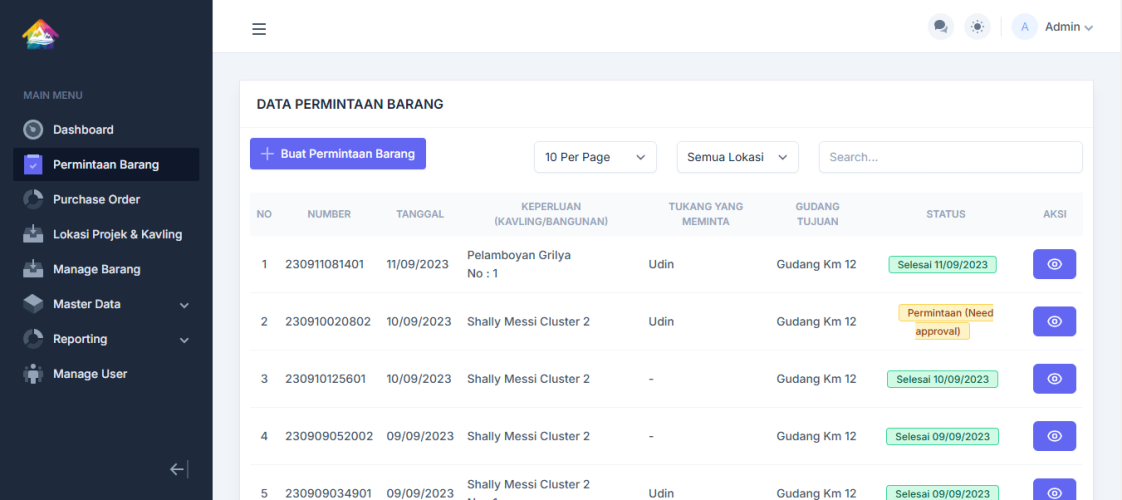Open the Semua Lokasi filter dropdown
1122x500 pixels.
(x=737, y=157)
